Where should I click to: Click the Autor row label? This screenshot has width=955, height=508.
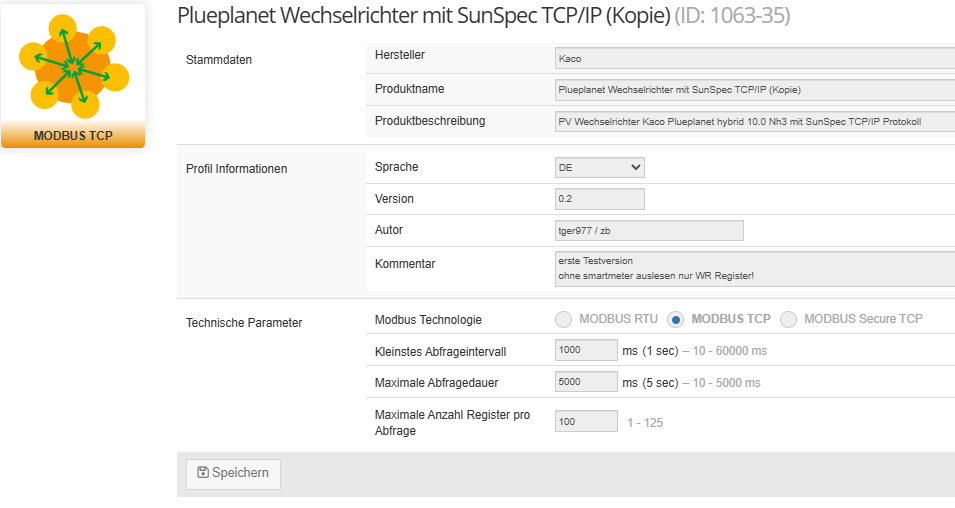coord(389,230)
